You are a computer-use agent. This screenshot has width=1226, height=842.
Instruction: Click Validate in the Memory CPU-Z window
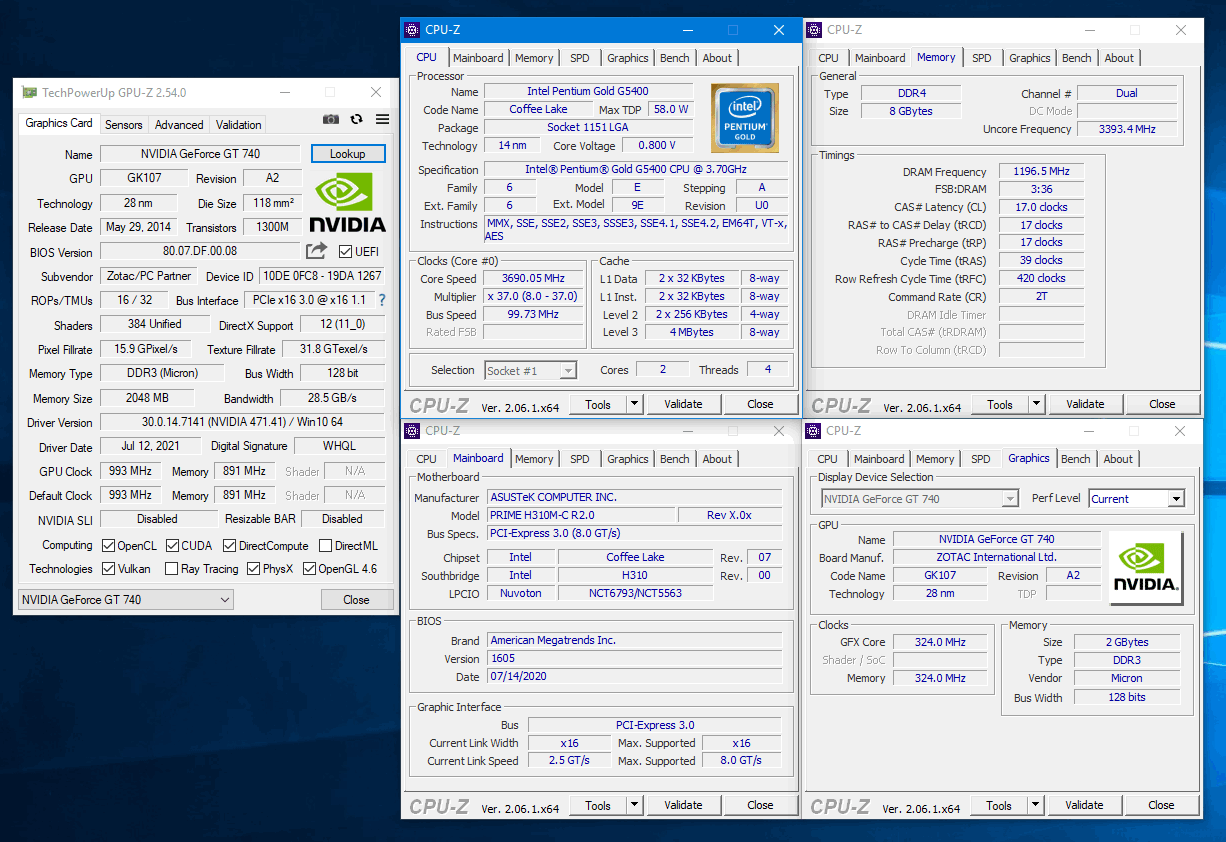point(1085,404)
